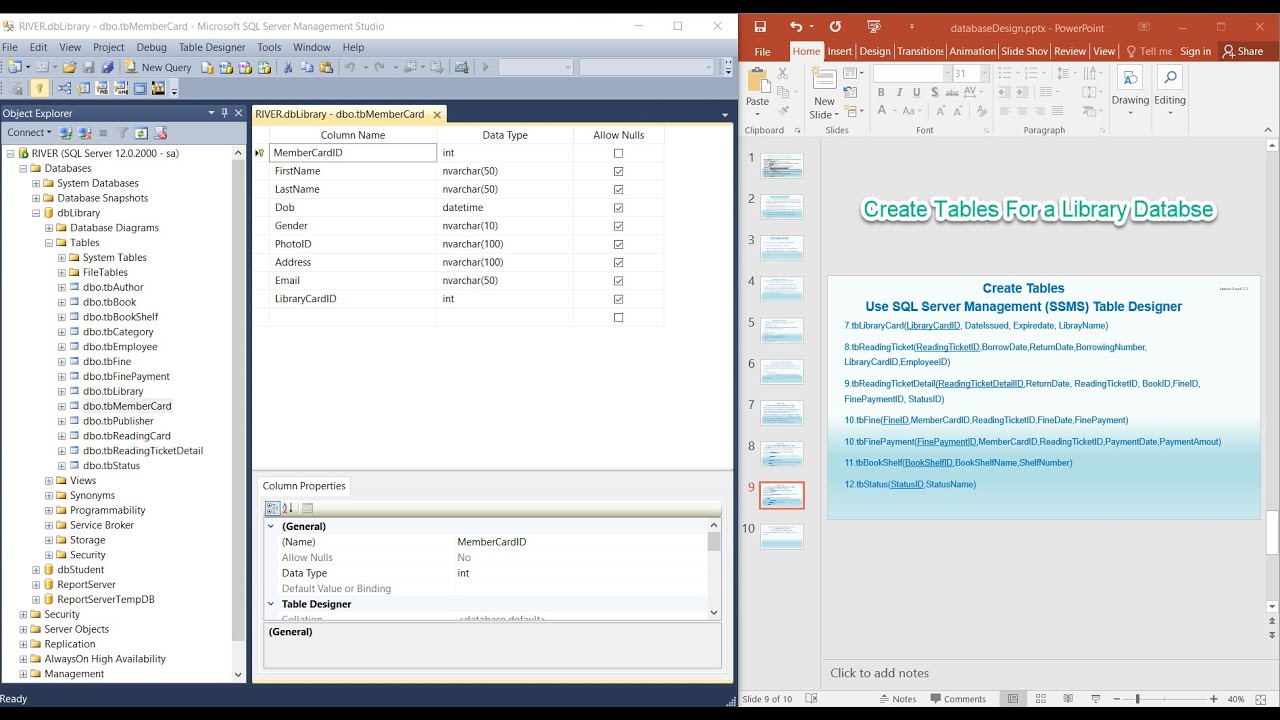The image size is (1280, 720).
Task: Toggle Allow Nulls checkbox for Address
Action: 618,262
